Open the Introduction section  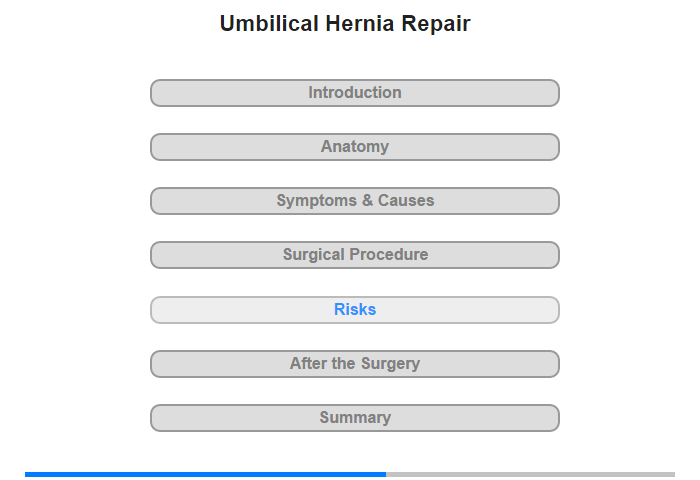tap(355, 93)
